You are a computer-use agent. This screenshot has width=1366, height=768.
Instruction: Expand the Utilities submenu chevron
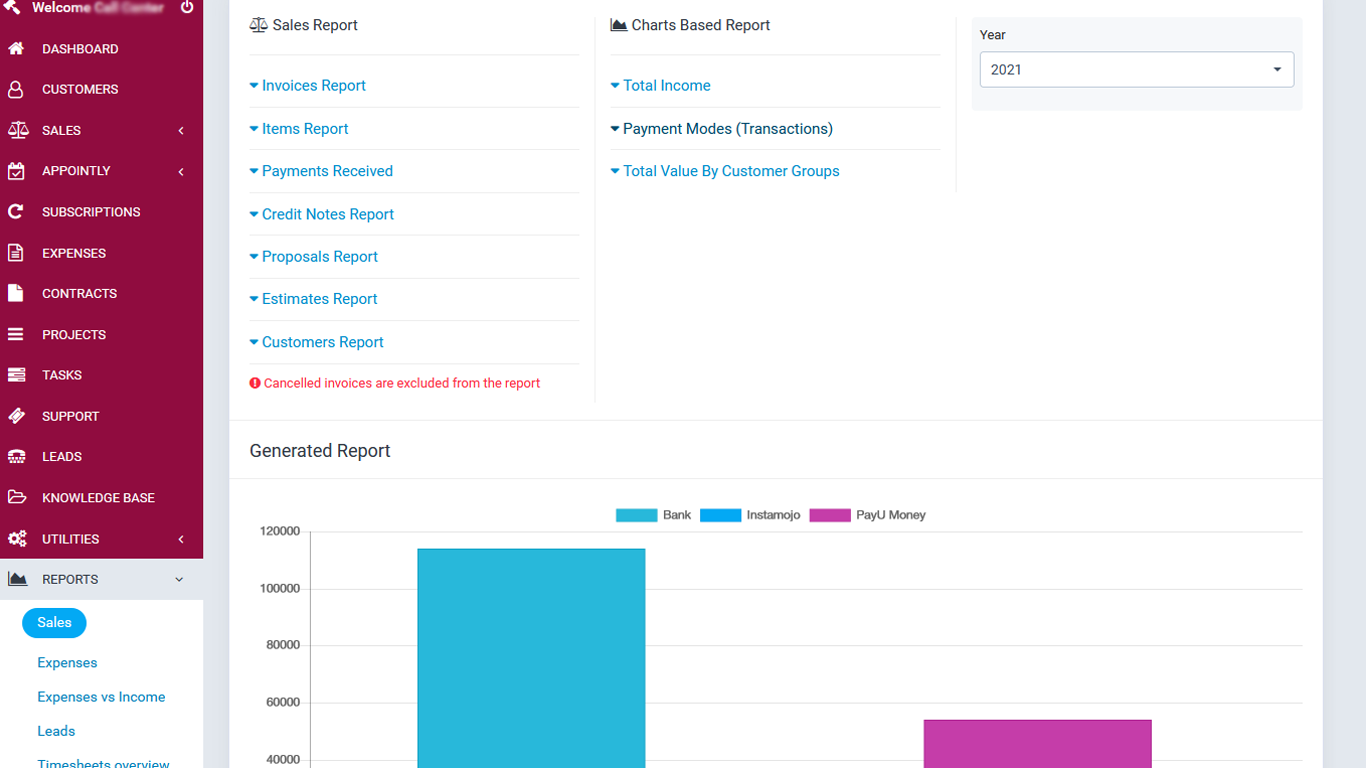pyautogui.click(x=181, y=539)
